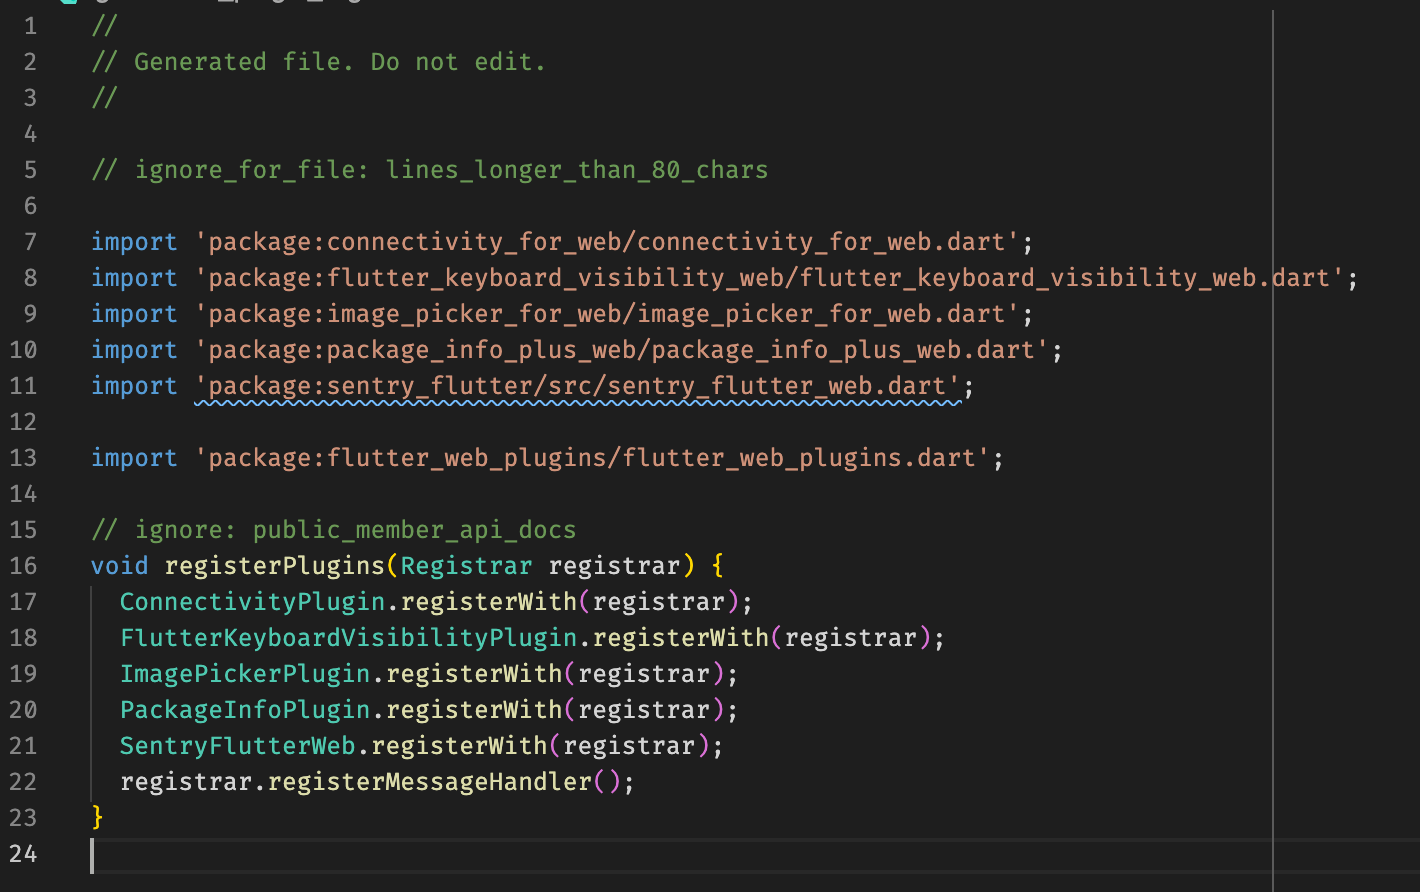The height and width of the screenshot is (892, 1420).
Task: Click ImagePickerPlugin on line 19
Action: click(246, 674)
